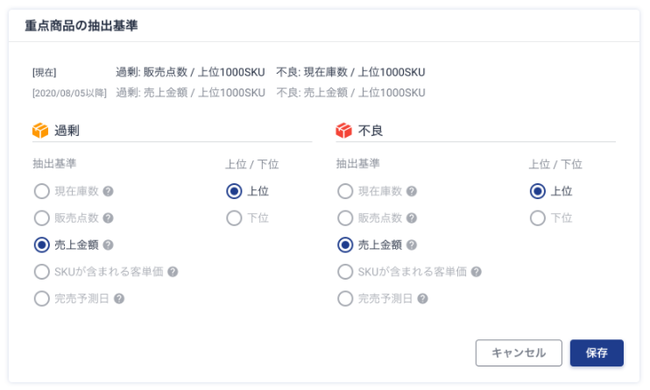Click help icon beside 不良 完売予測日

(x=422, y=299)
